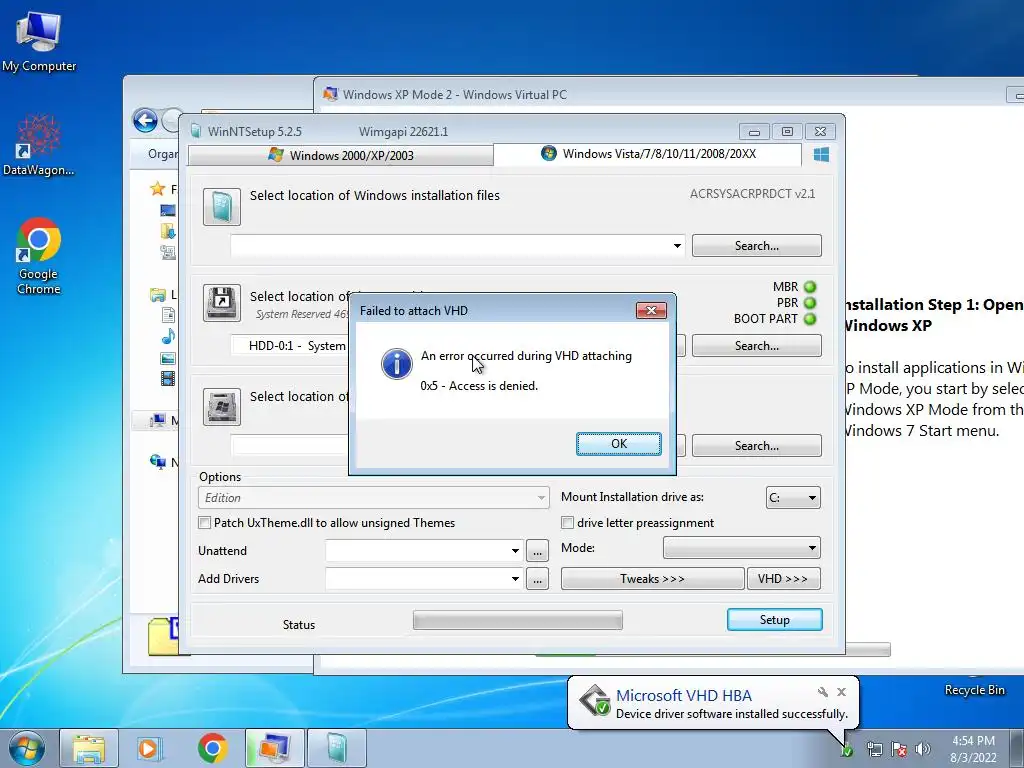Screen dimensions: 1024x768
Task: Open Windows Explorer from taskbar
Action: coord(89,748)
